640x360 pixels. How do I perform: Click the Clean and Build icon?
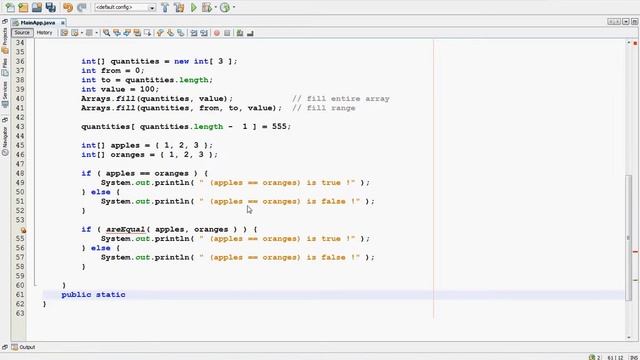click(179, 7)
